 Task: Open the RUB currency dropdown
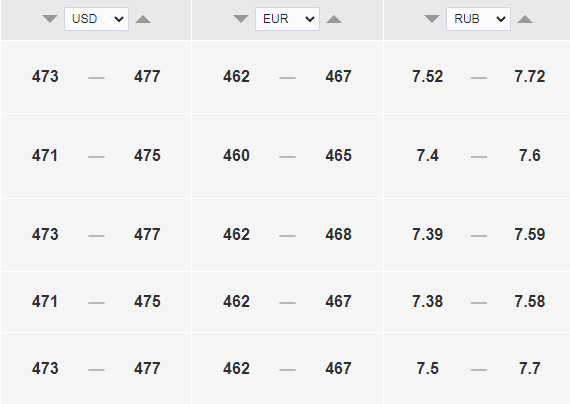tap(478, 19)
